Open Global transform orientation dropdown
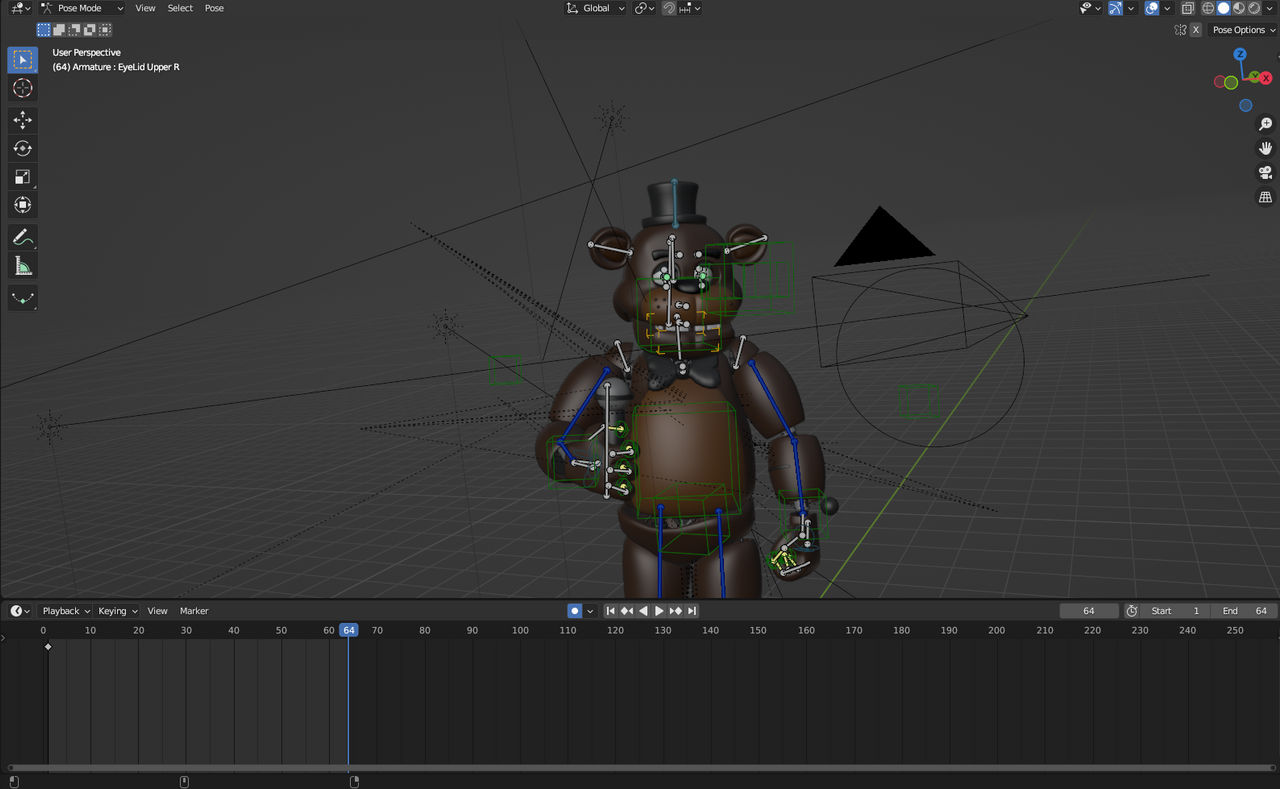Screen dimensions: 1280x789 (x=595, y=8)
